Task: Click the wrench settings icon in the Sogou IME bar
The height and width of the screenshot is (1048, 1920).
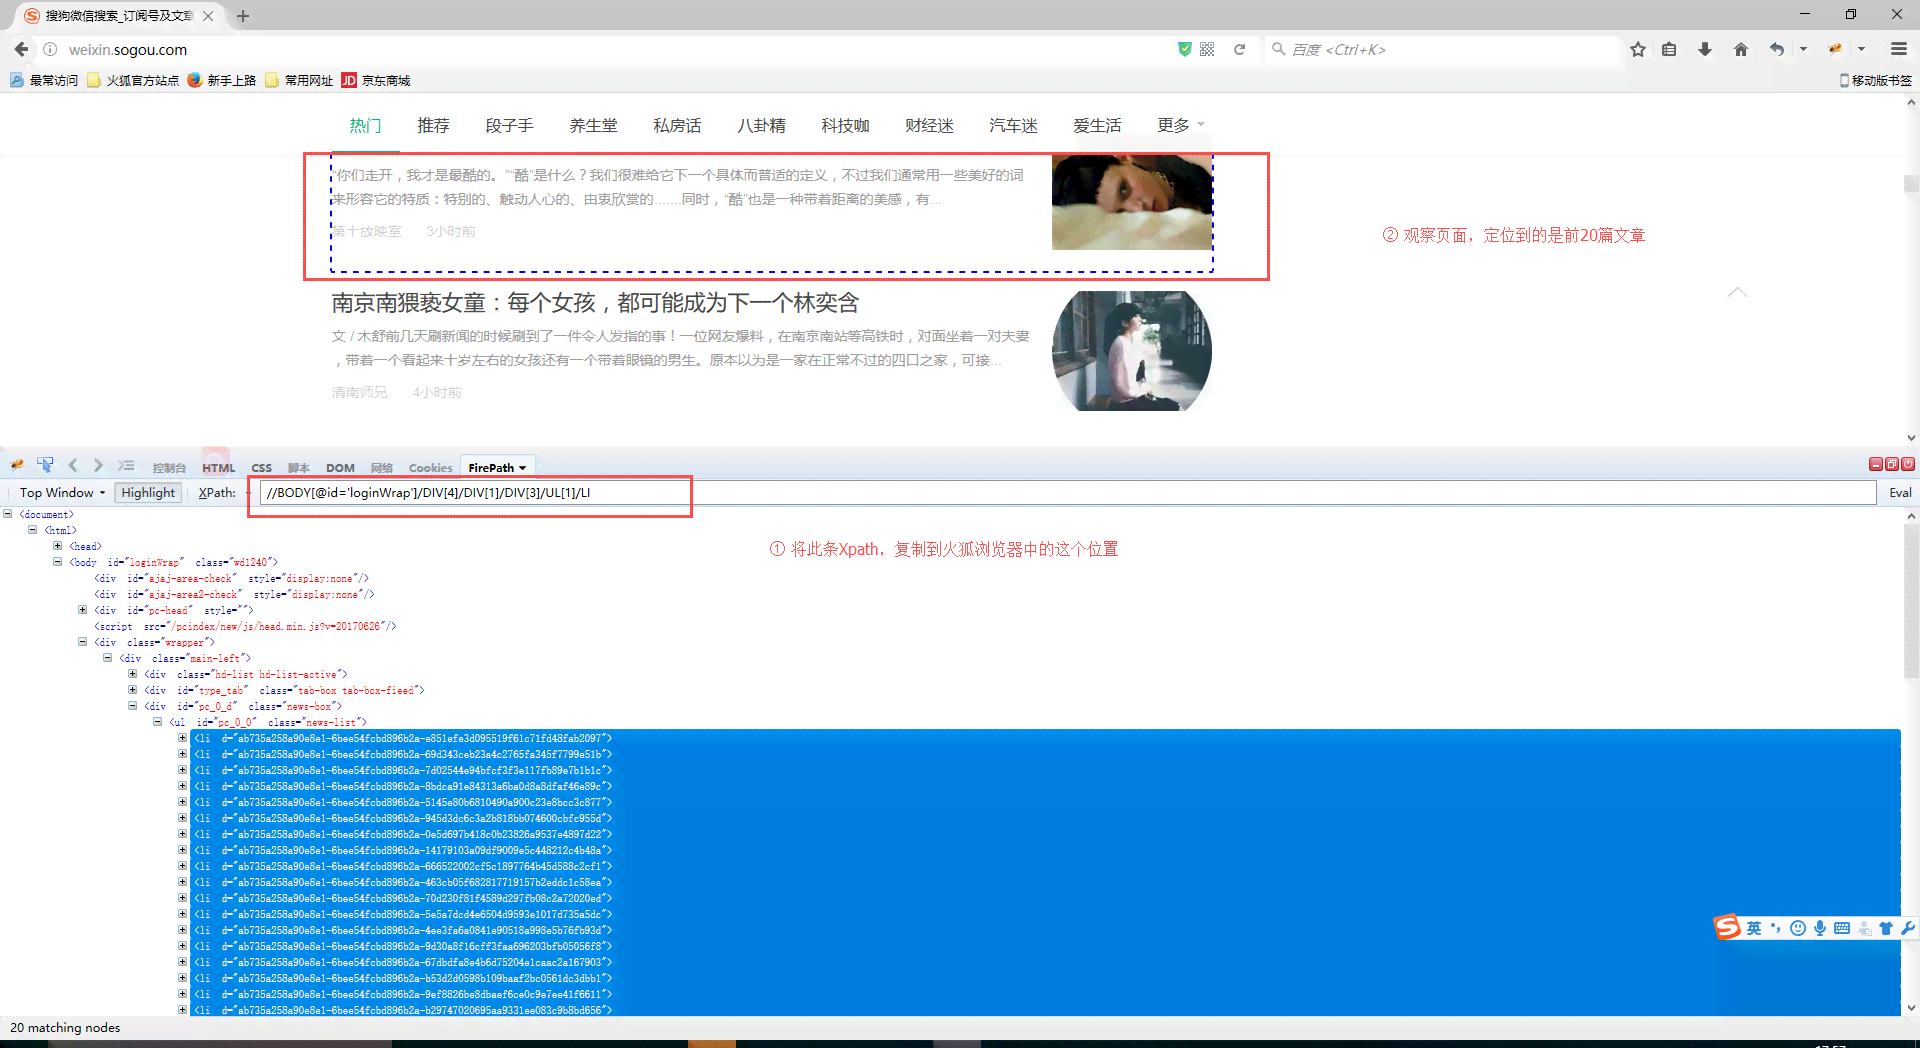Action: point(1908,928)
